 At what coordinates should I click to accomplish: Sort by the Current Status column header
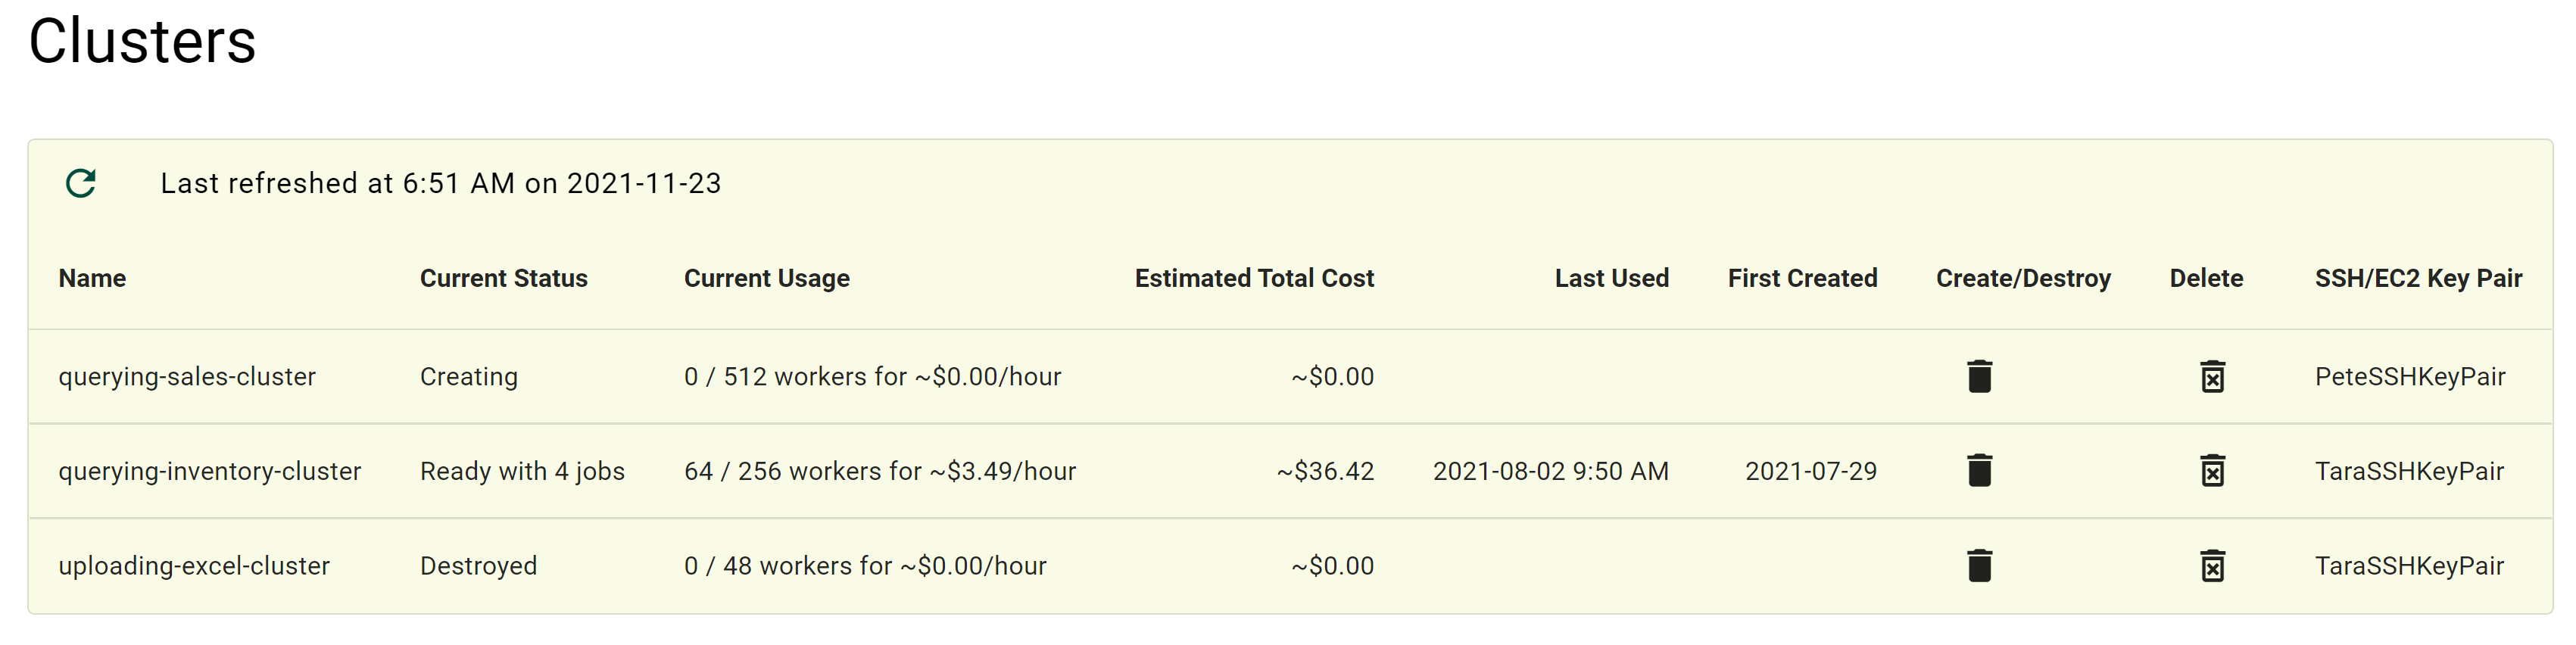503,278
